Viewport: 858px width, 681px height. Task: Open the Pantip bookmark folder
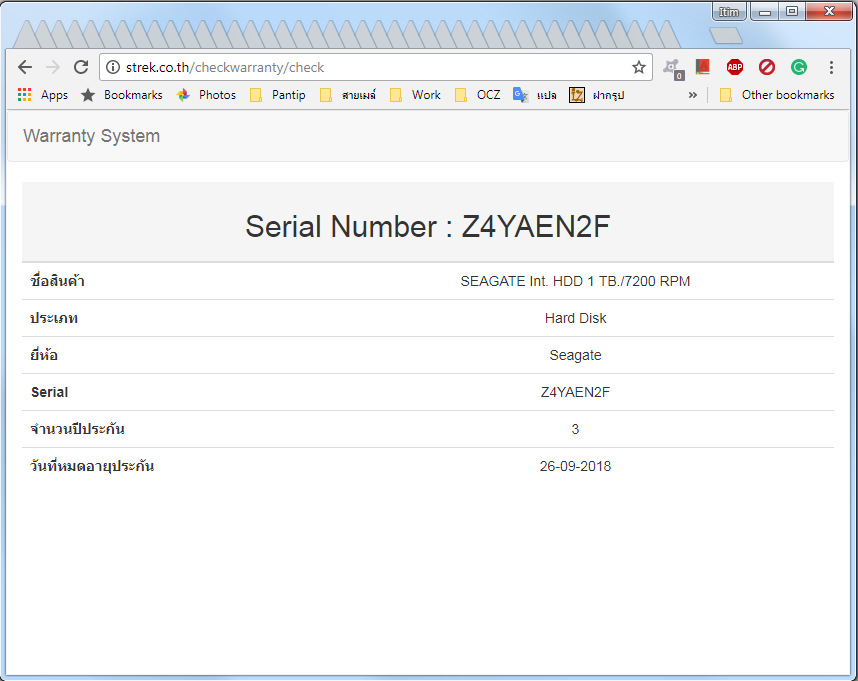[x=278, y=95]
